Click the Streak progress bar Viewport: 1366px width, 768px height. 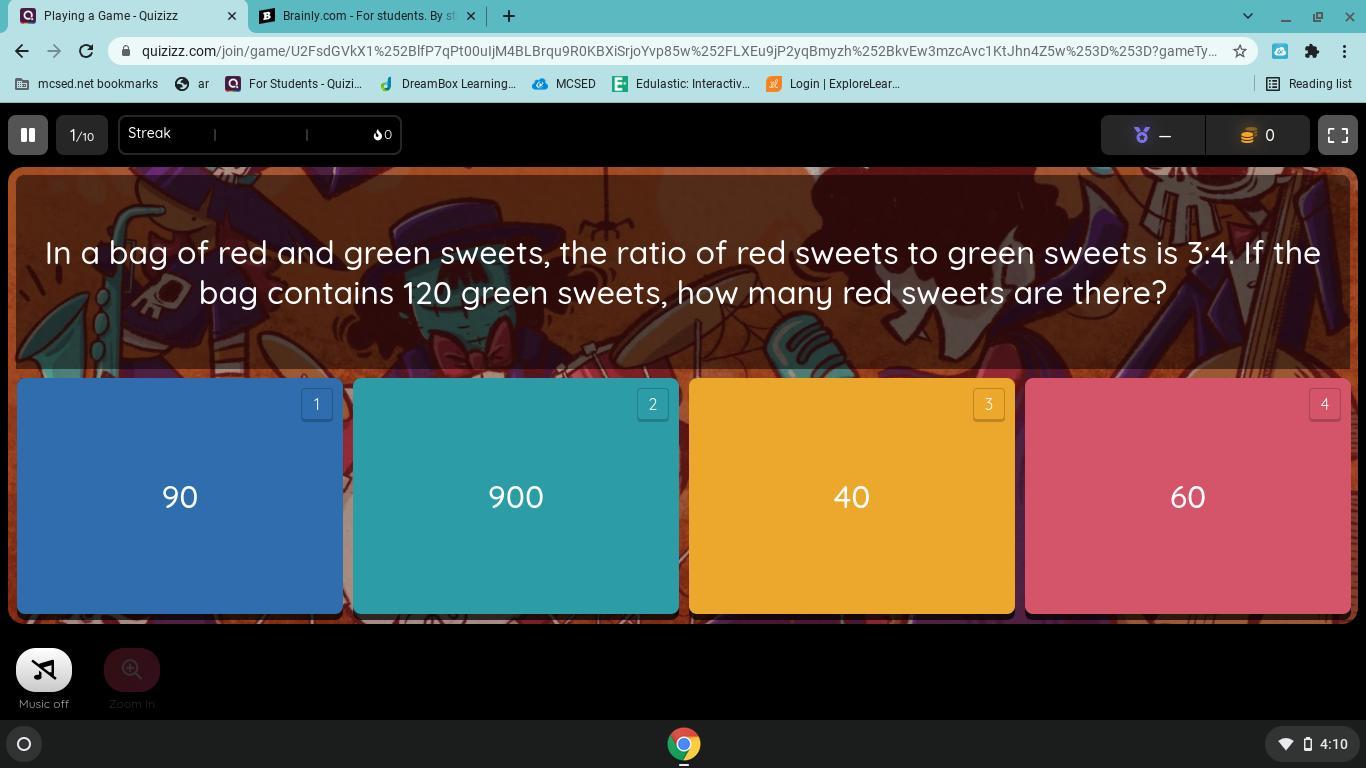point(260,135)
